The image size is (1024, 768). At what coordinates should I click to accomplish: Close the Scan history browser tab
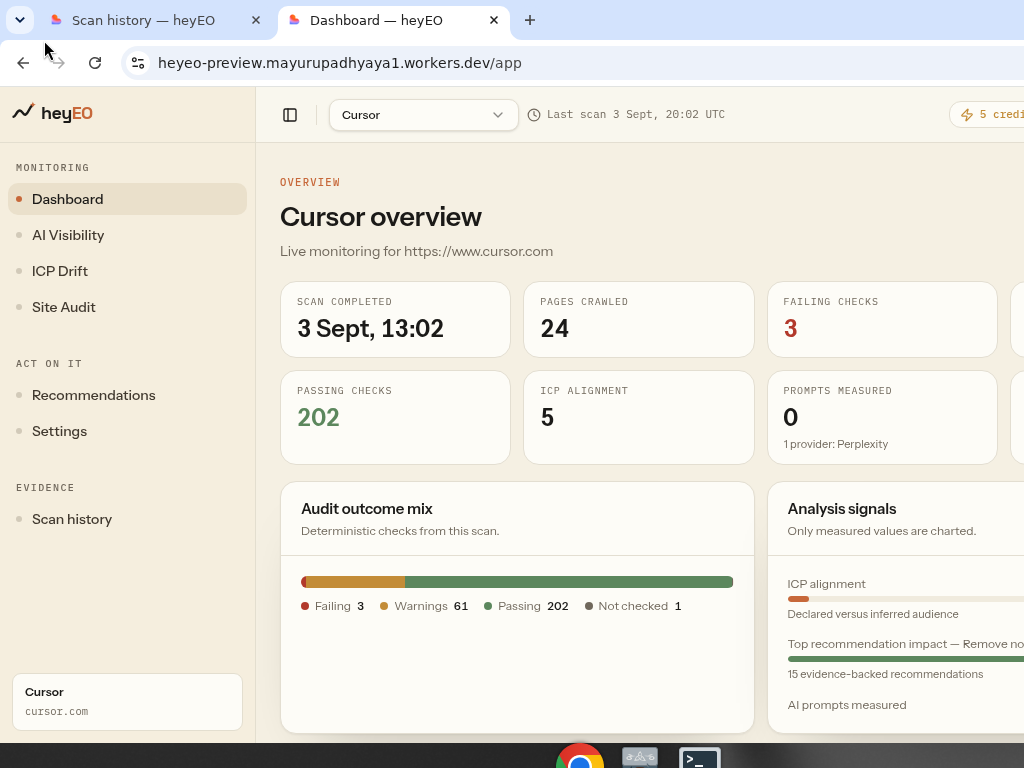point(256,20)
